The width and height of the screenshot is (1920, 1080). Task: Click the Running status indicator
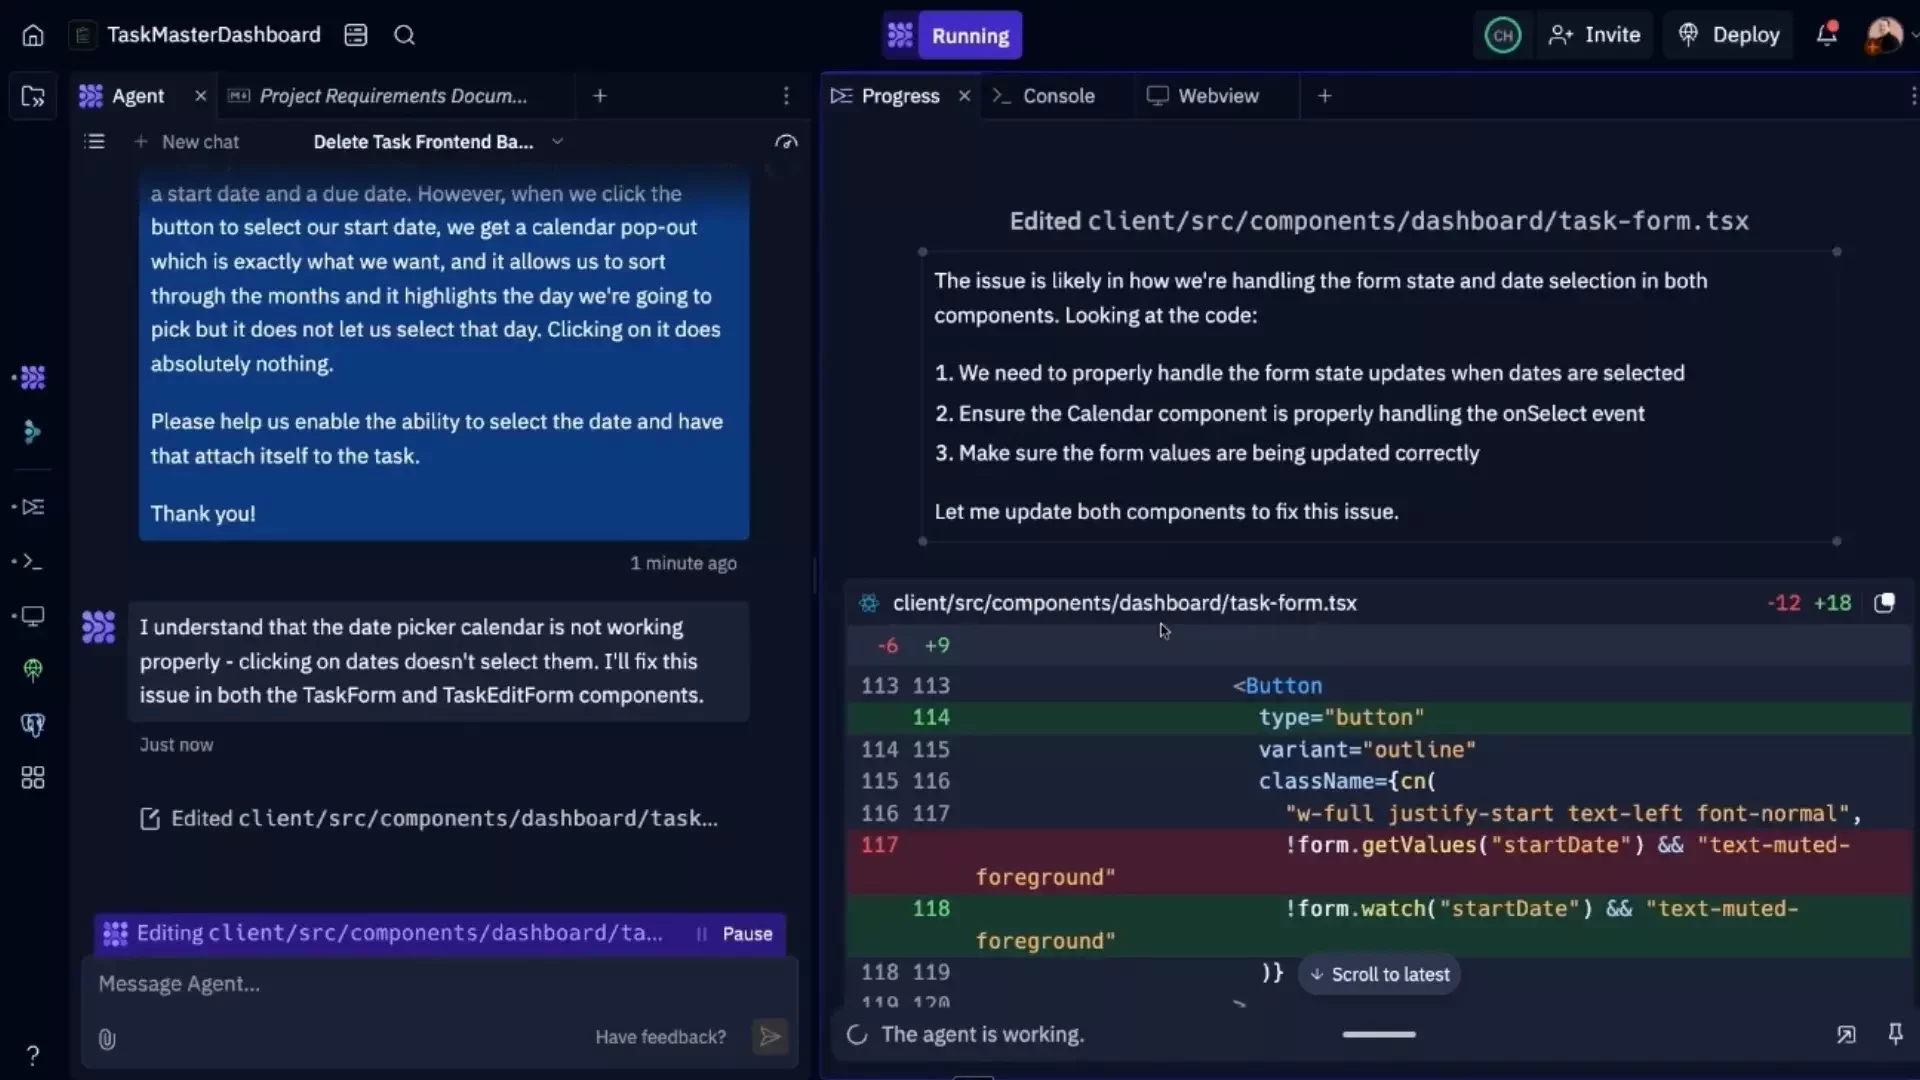pyautogui.click(x=968, y=34)
